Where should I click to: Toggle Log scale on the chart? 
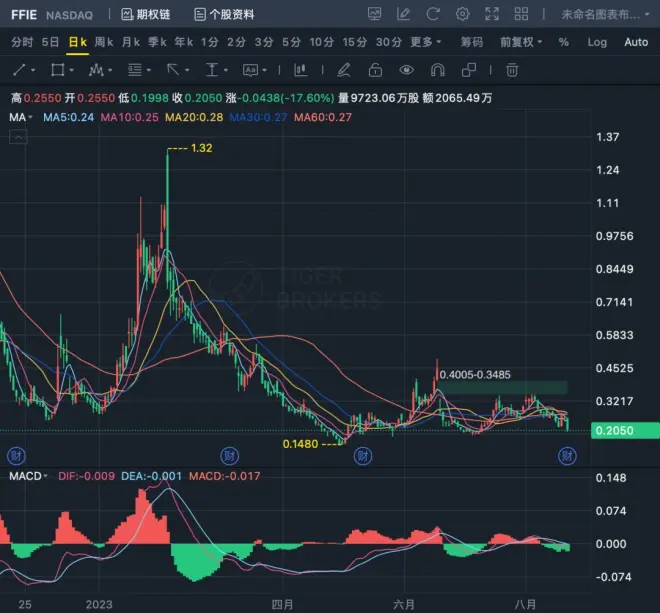597,42
